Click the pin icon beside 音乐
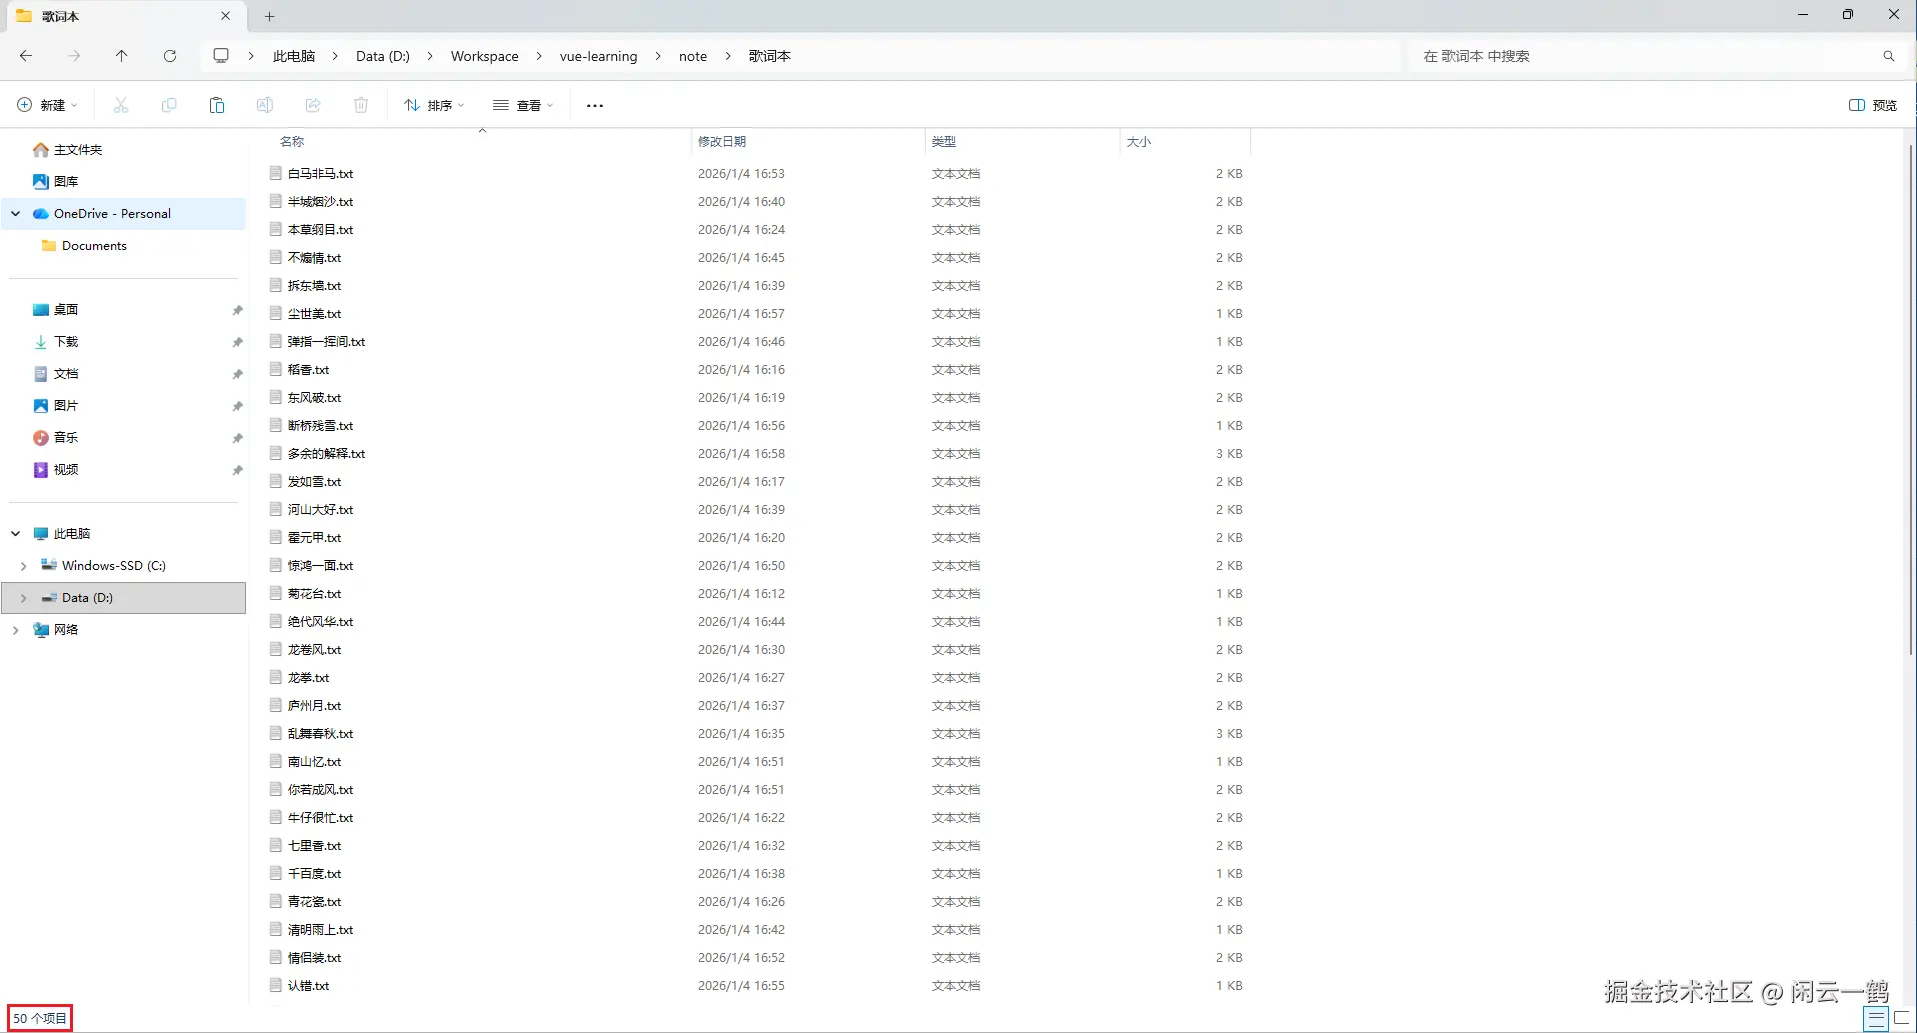 [237, 438]
